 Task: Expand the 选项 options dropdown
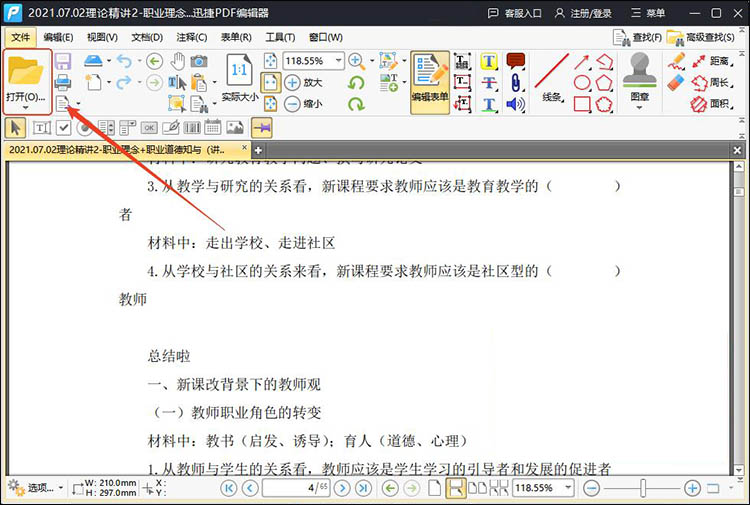61,488
